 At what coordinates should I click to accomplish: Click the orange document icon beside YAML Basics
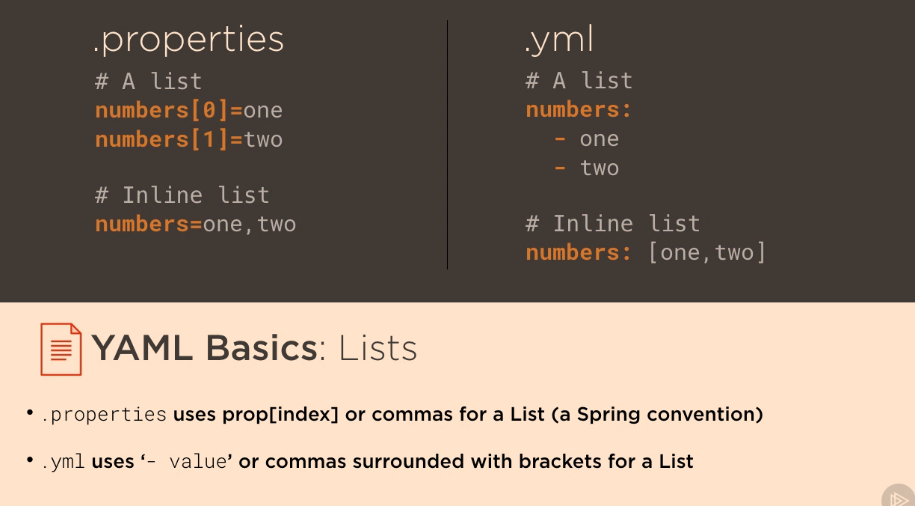point(60,348)
